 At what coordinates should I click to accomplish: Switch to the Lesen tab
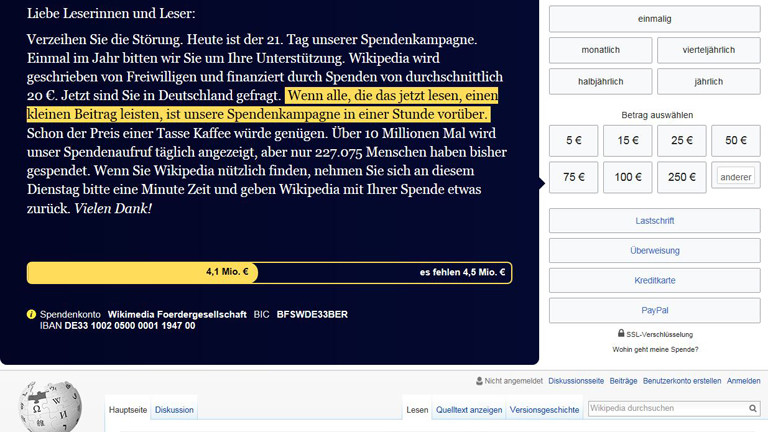(x=417, y=410)
